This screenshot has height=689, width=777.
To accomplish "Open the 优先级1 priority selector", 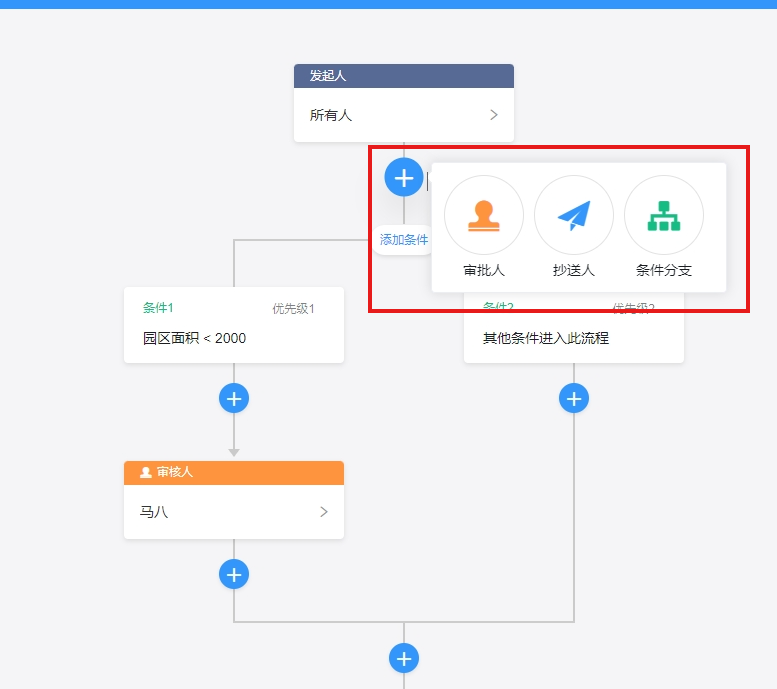I will (293, 309).
